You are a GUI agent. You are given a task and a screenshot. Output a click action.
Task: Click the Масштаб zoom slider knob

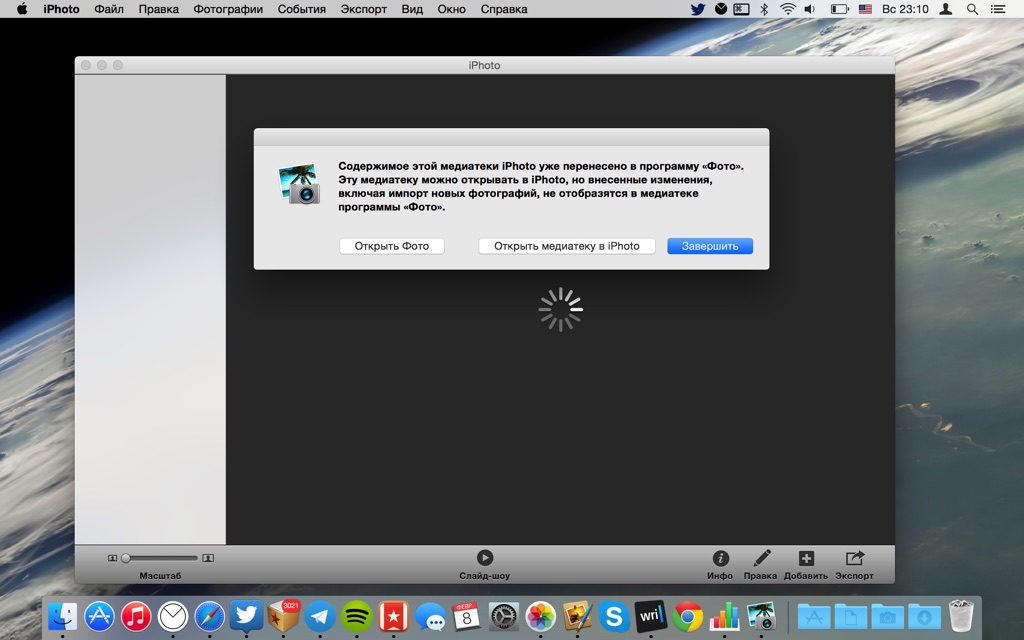pos(126,558)
